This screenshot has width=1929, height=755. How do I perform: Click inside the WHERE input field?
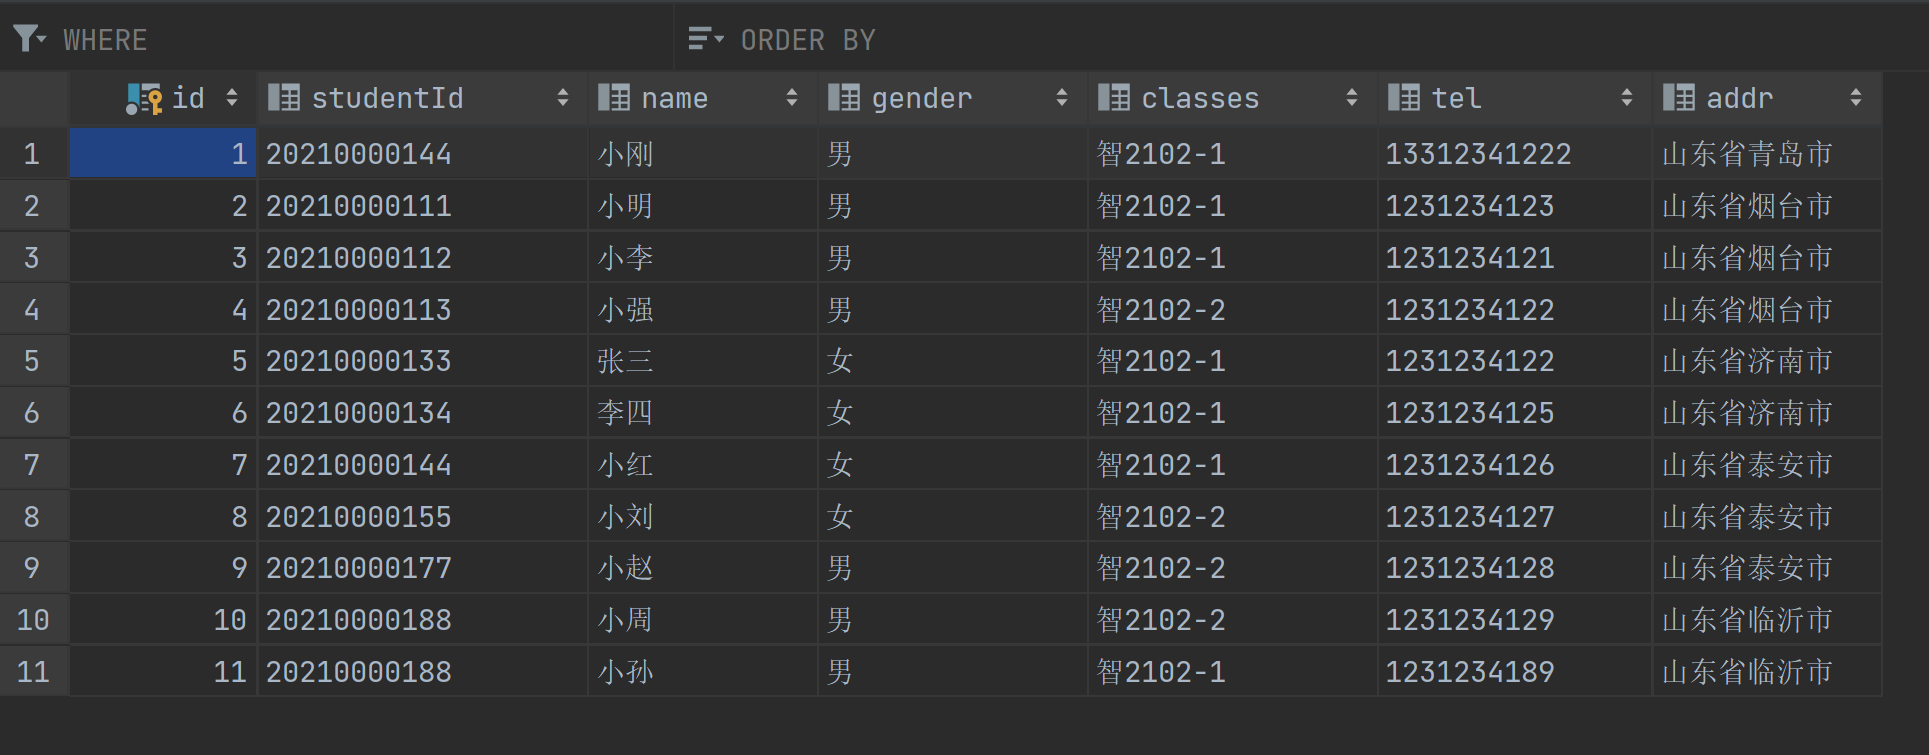(x=350, y=39)
